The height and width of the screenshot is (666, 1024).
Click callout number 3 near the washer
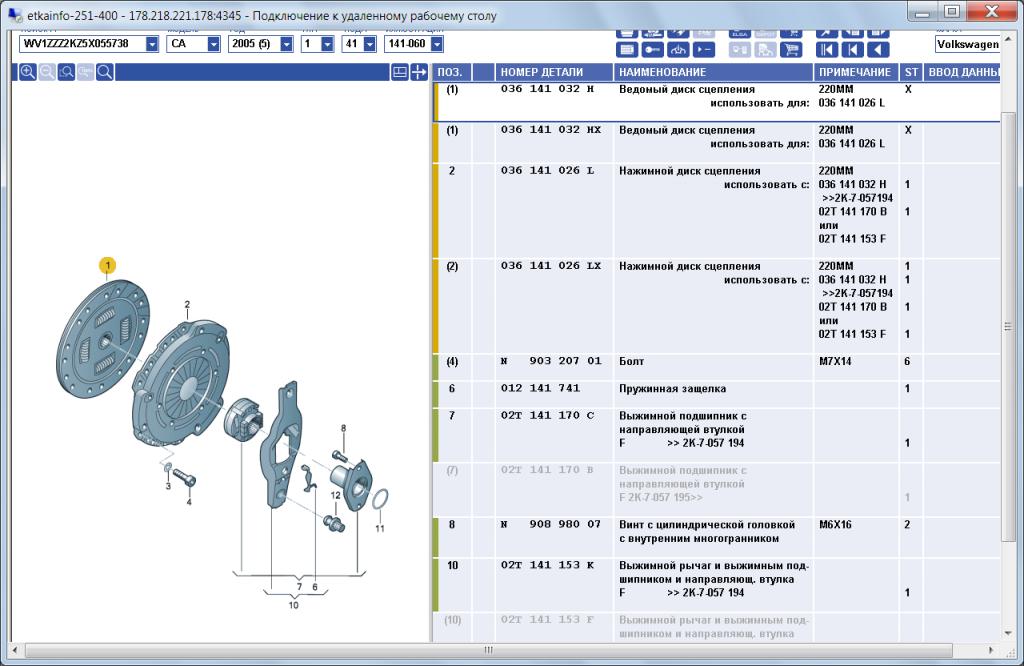click(168, 486)
